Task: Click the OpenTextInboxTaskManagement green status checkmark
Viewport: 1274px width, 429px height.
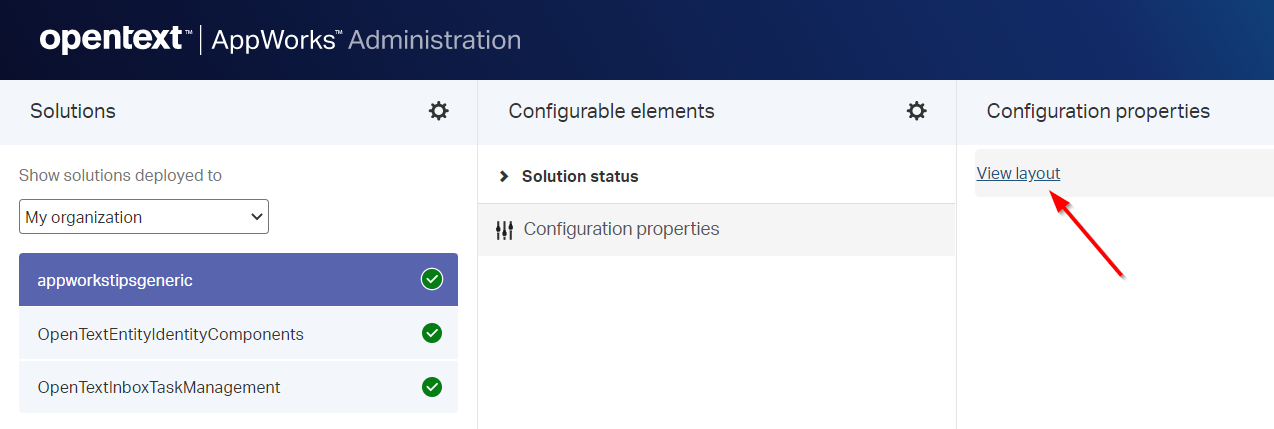Action: click(432, 386)
